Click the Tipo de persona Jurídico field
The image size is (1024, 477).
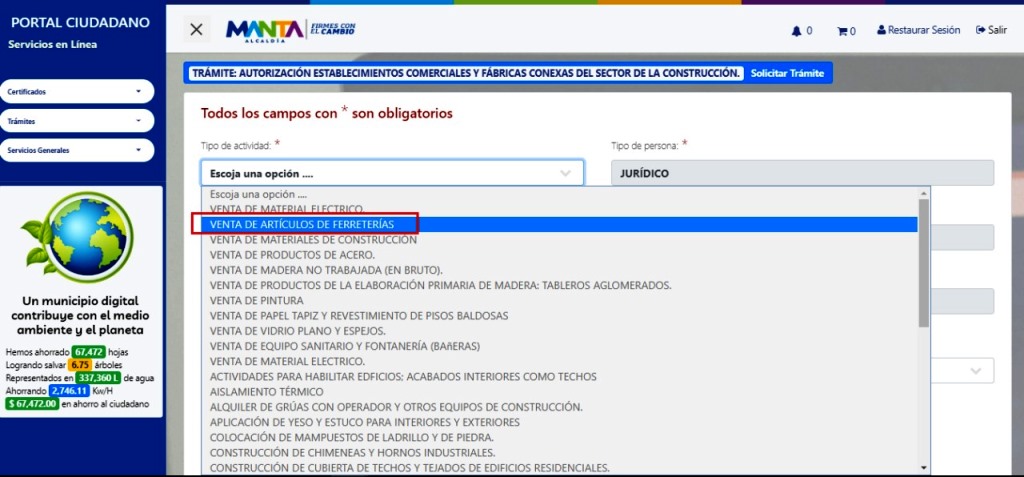[x=802, y=173]
